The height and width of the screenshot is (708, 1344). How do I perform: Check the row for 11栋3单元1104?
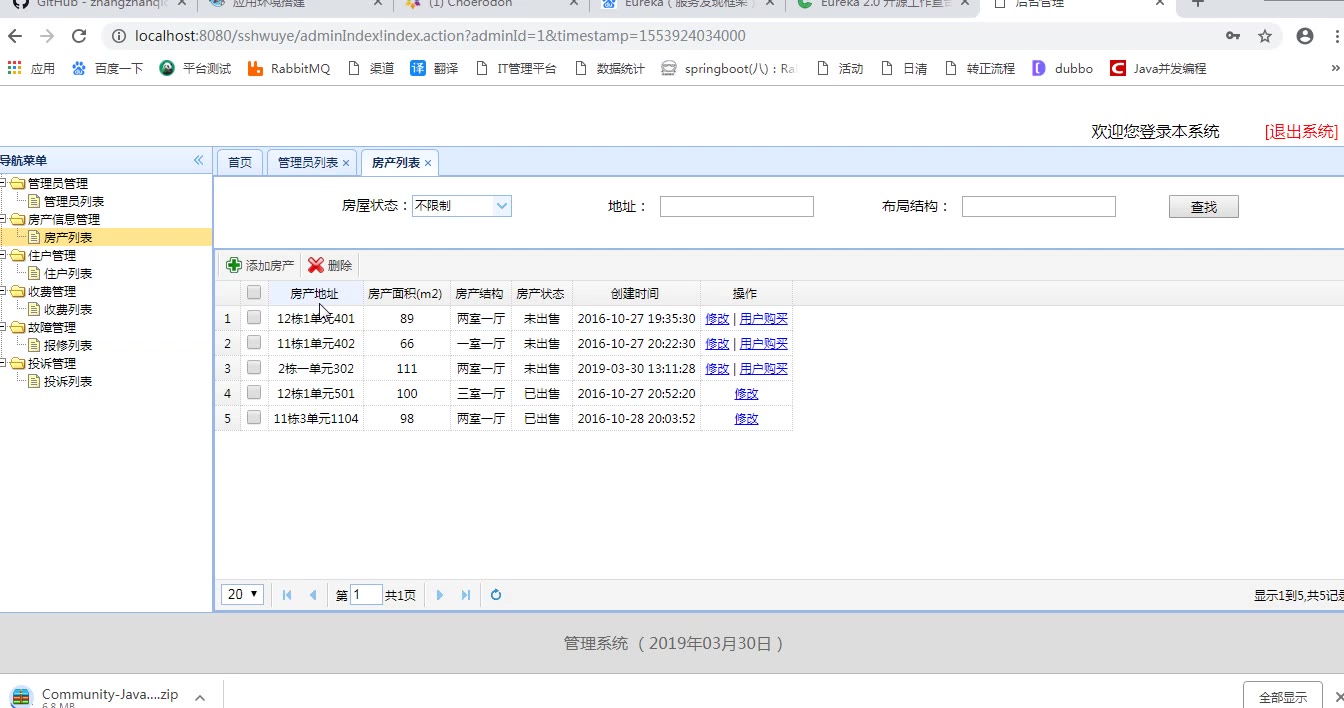pos(254,418)
